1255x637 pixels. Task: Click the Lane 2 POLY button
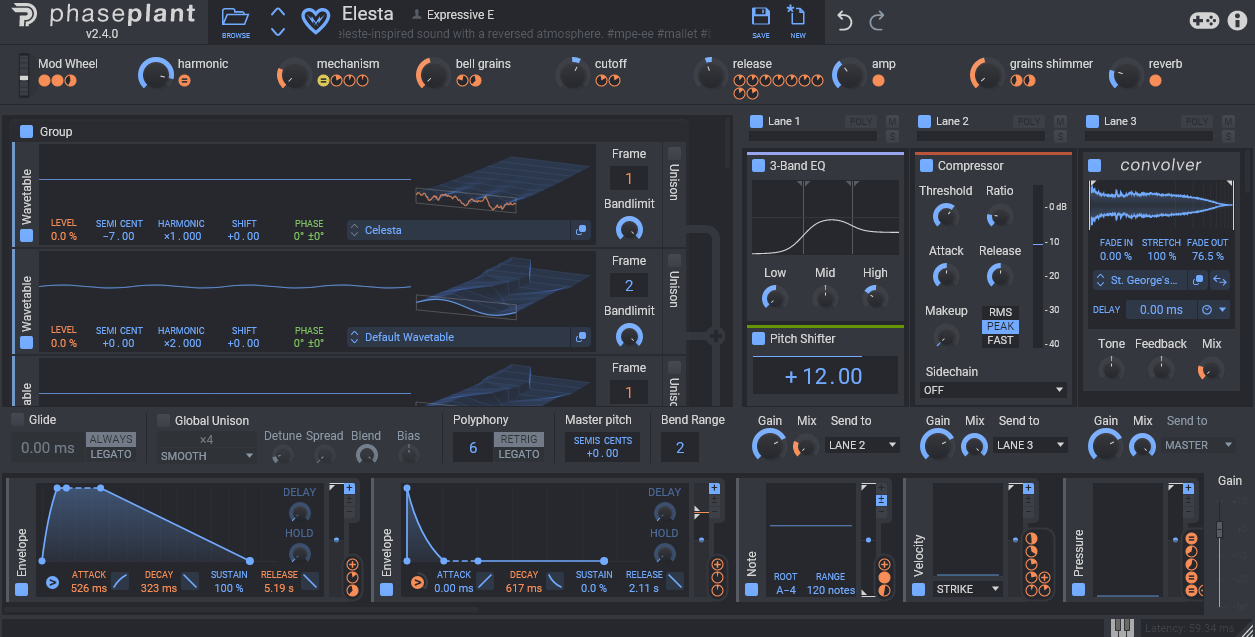pos(1028,122)
